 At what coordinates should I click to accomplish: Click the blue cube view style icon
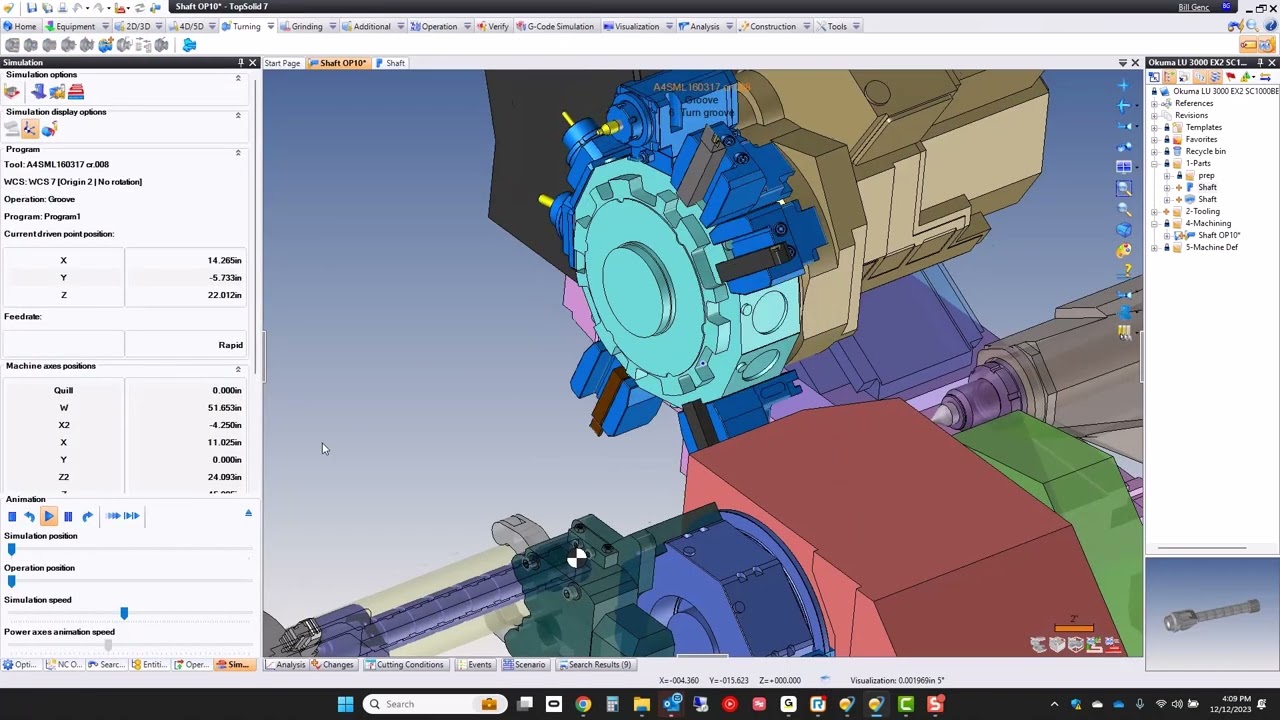click(1124, 230)
